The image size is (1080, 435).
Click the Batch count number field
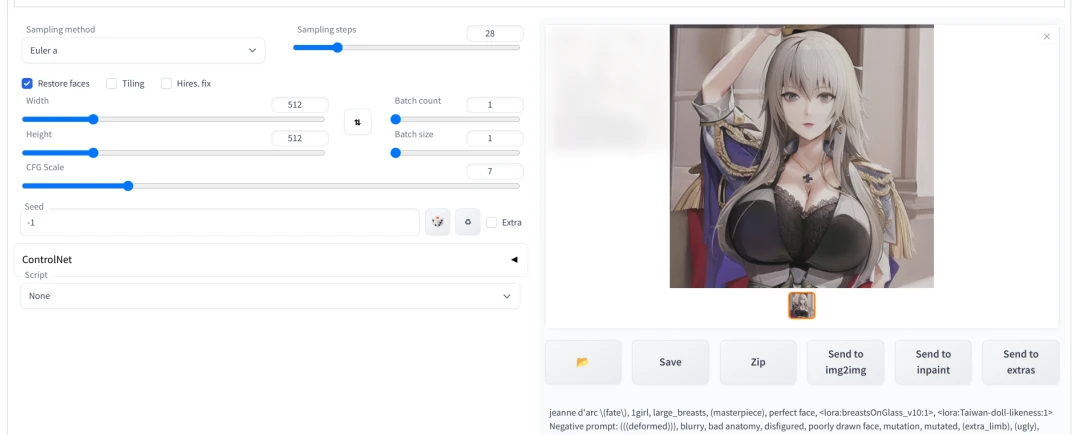pos(495,105)
